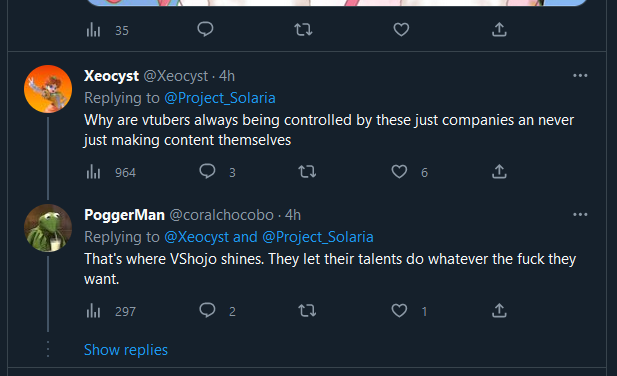Share PoggerMan's tweet with the share icon

click(499, 311)
